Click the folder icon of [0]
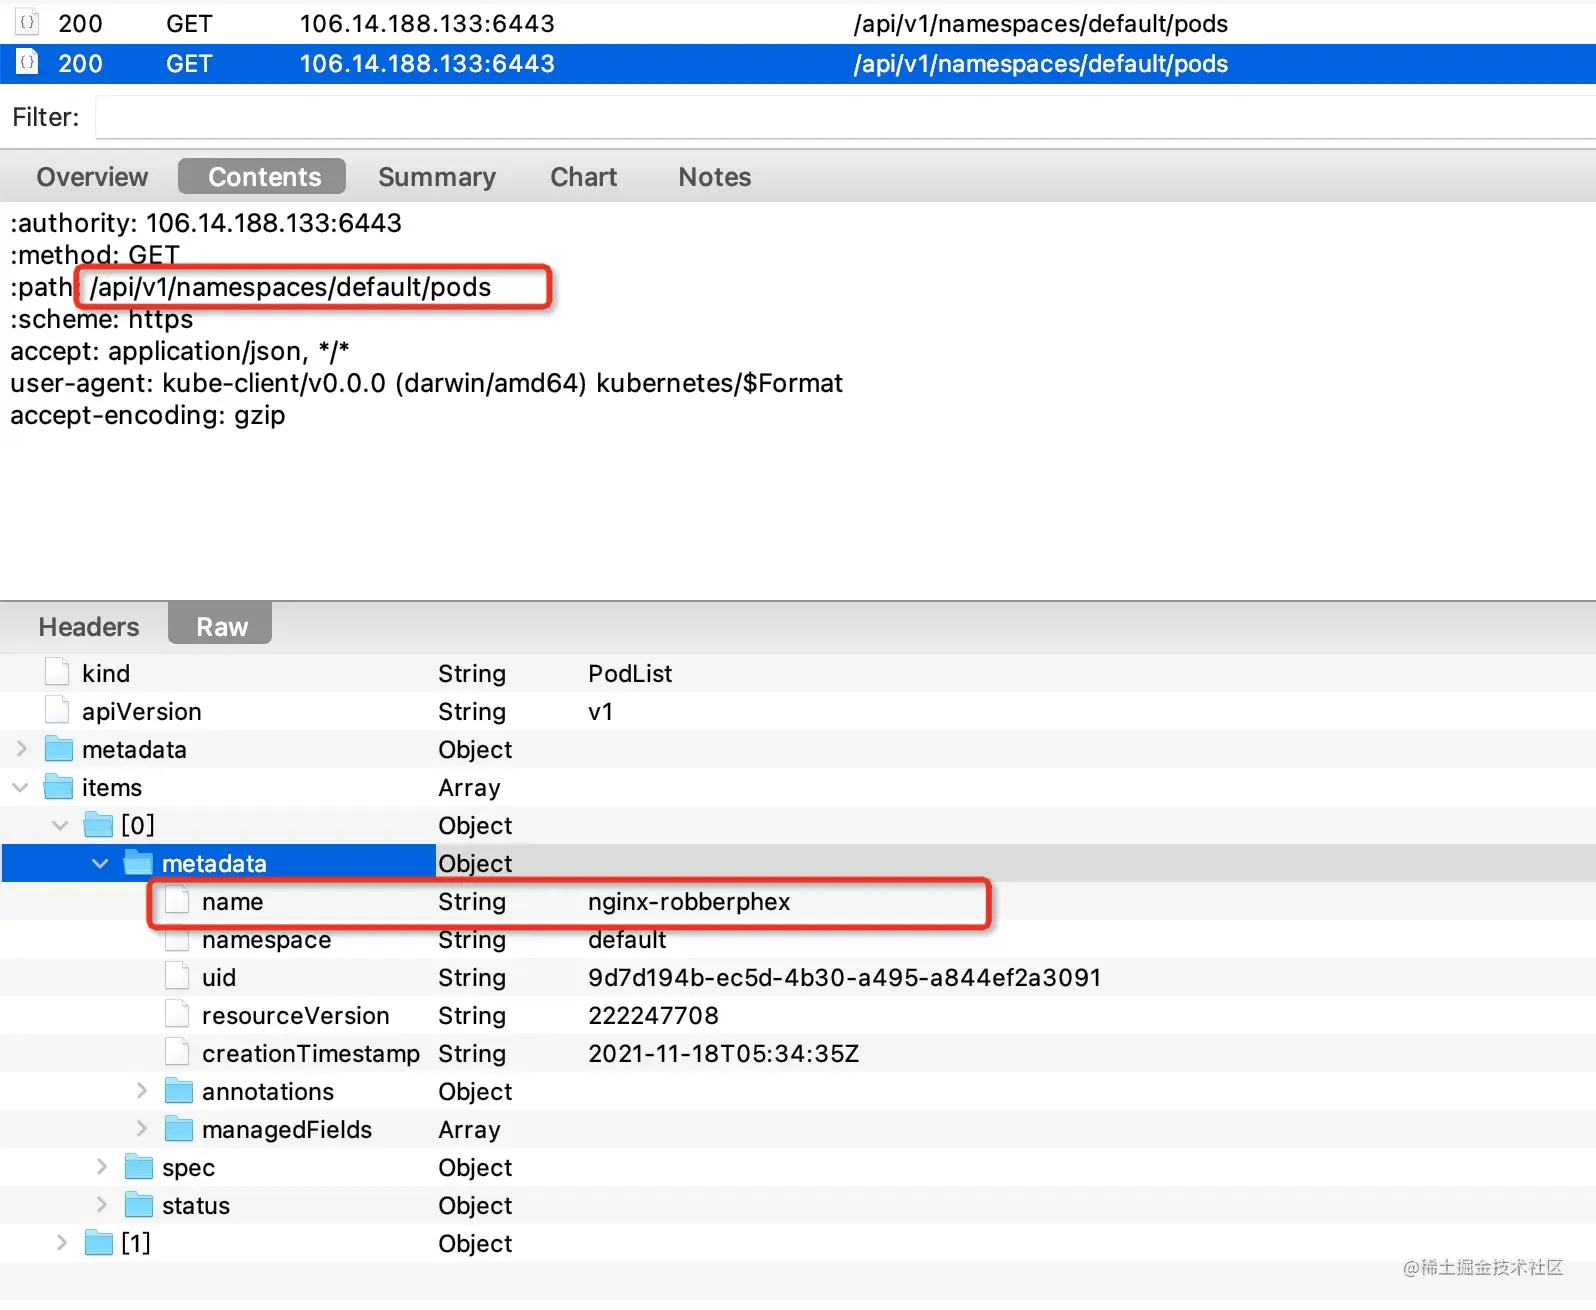 [99, 825]
